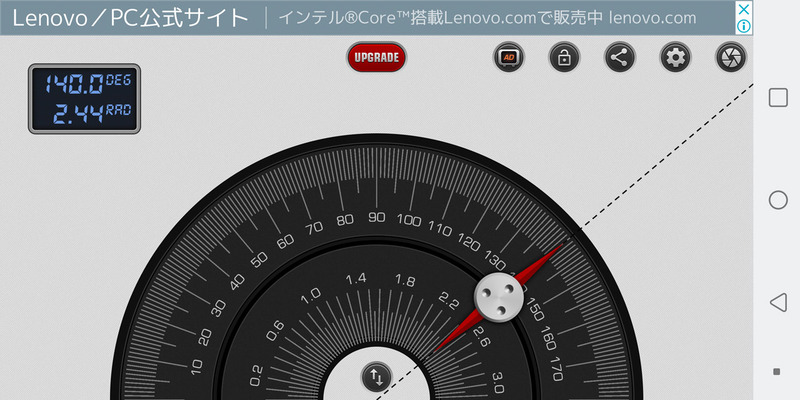Tap the 1.4 radian label
Image resolution: width=800 pixels, height=400 pixels.
point(356,279)
